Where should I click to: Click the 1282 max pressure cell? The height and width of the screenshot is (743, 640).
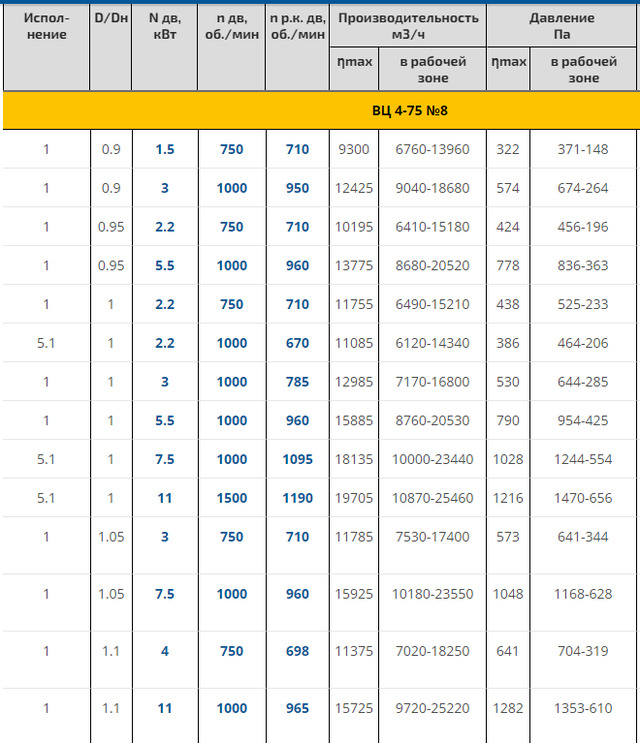(x=508, y=709)
